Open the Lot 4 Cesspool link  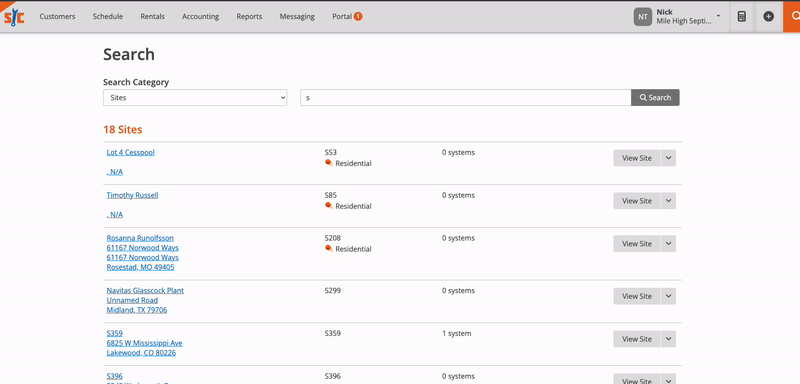click(131, 152)
